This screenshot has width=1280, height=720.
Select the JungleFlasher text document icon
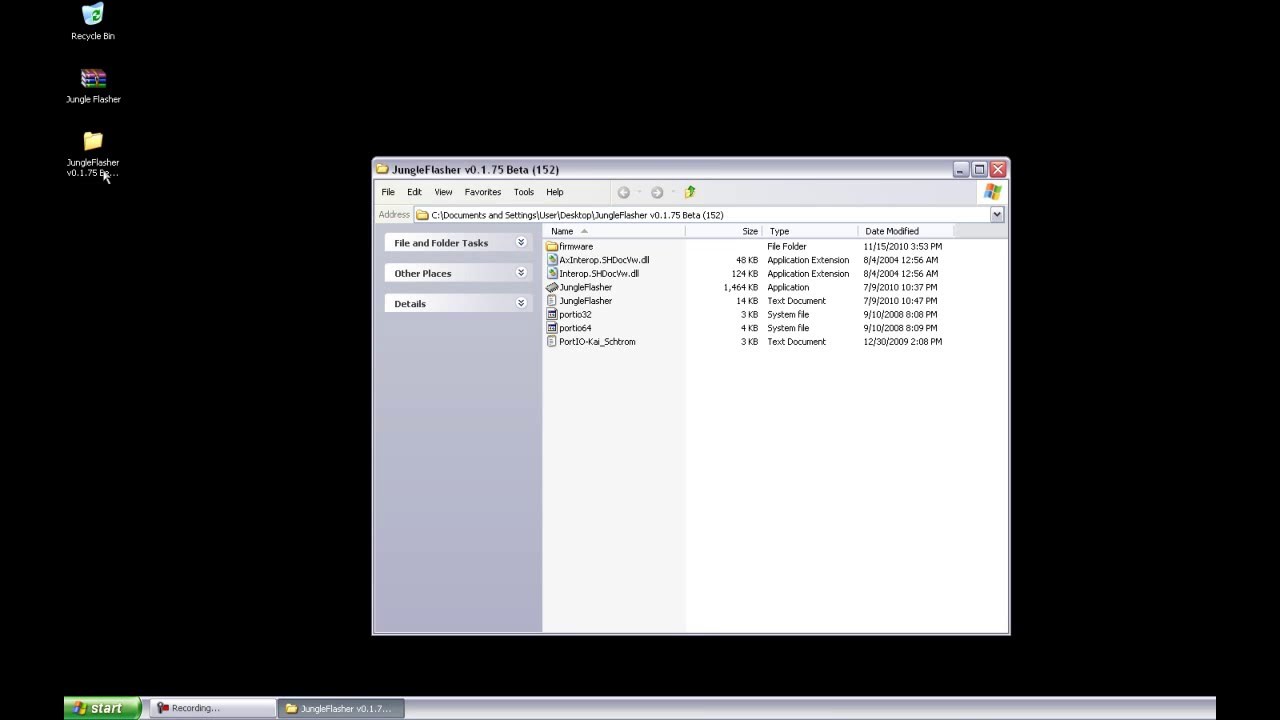(551, 301)
